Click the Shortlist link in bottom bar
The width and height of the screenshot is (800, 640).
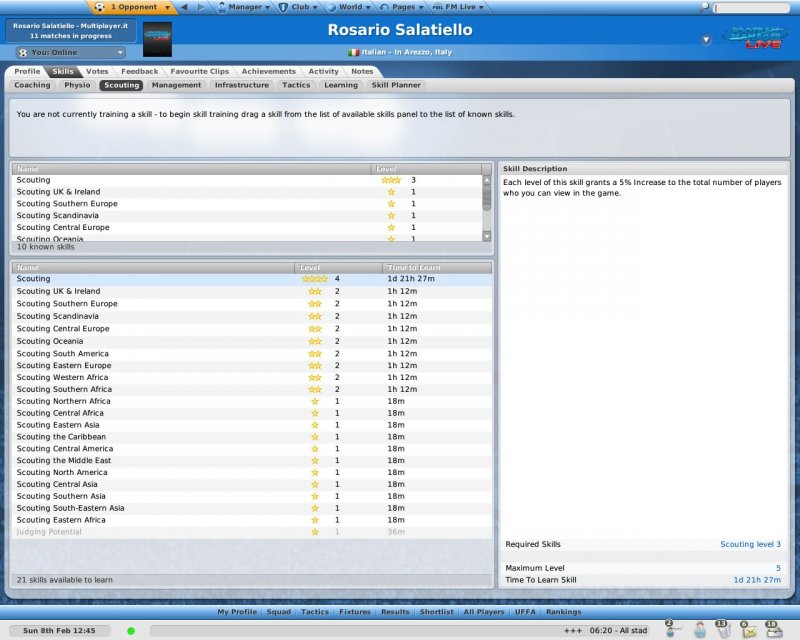436,612
